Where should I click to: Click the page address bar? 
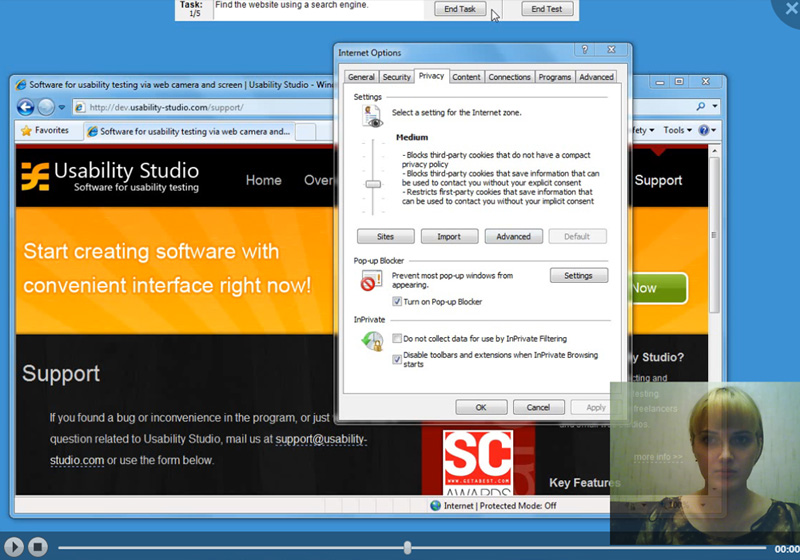(204, 107)
